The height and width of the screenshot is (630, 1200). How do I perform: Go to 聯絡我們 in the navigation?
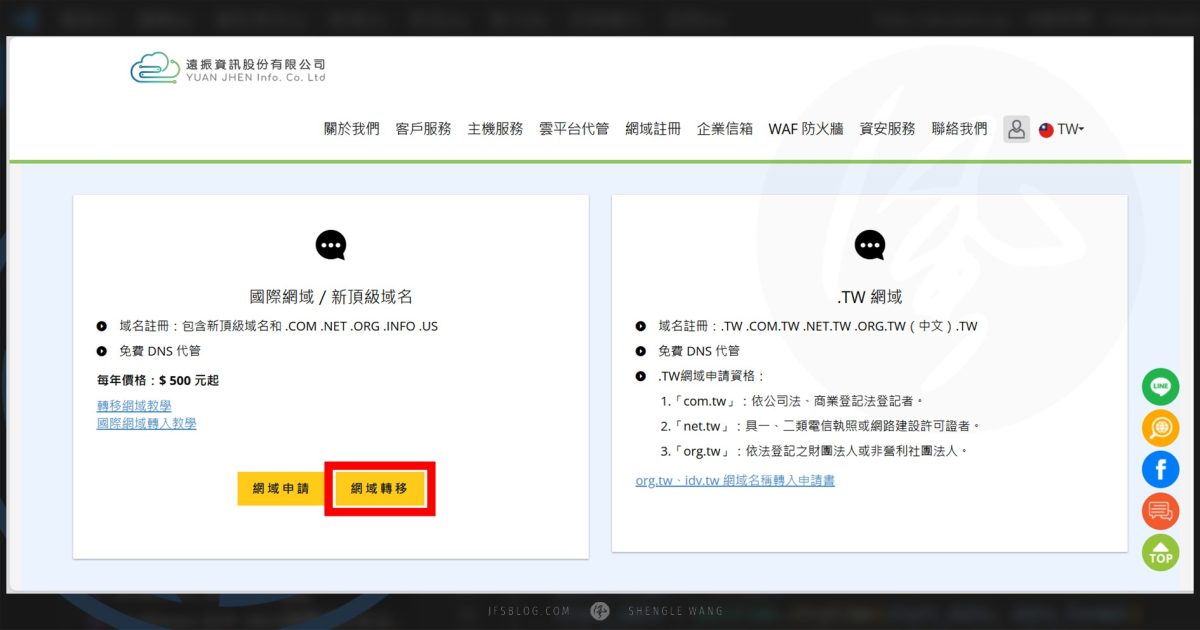[961, 128]
